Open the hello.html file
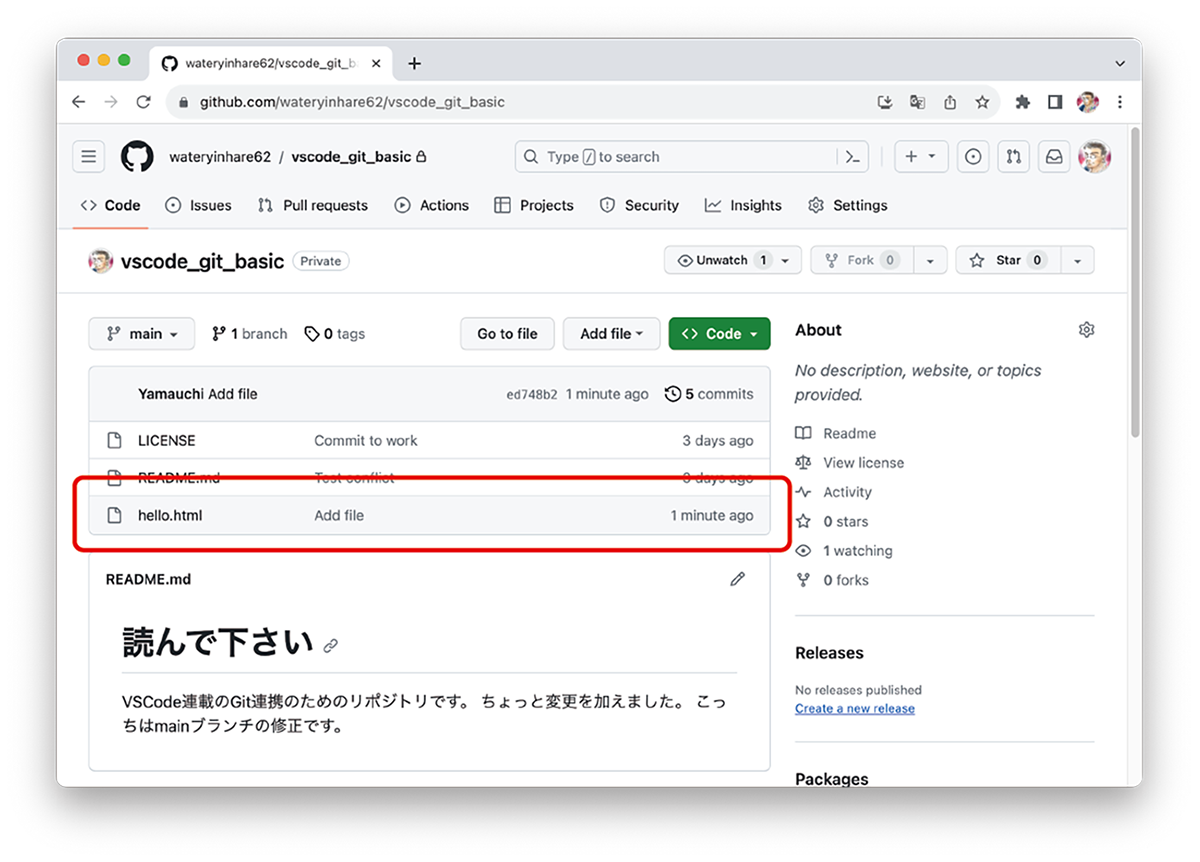 click(x=170, y=516)
